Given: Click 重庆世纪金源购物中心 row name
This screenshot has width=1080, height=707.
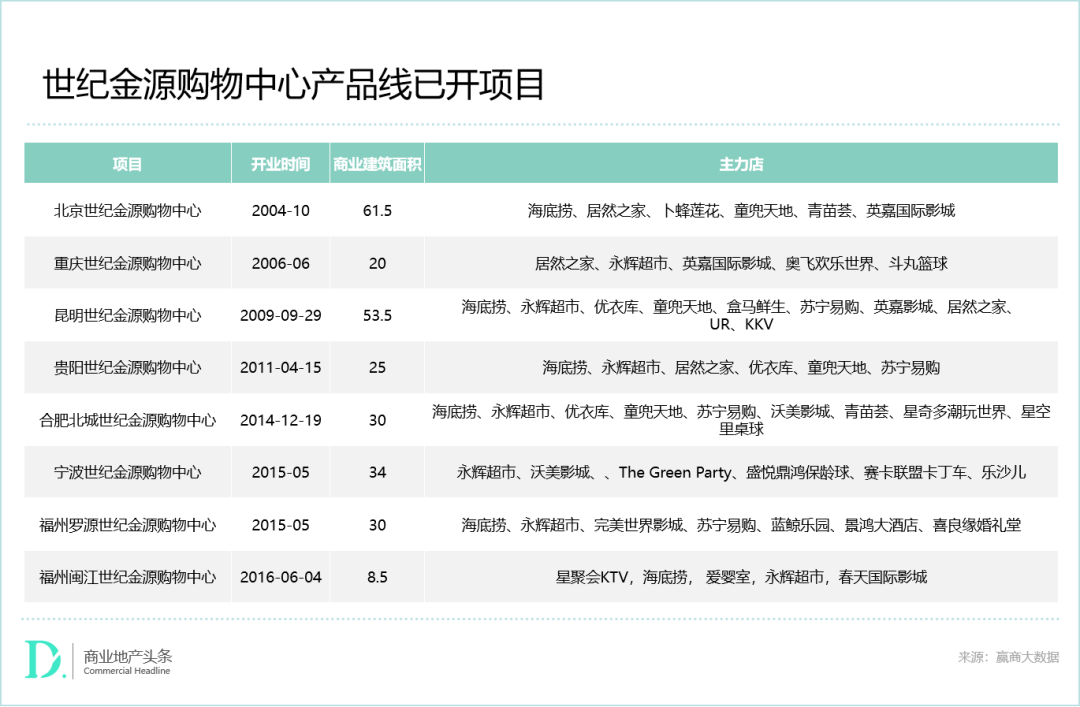Looking at the screenshot, I should [127, 263].
